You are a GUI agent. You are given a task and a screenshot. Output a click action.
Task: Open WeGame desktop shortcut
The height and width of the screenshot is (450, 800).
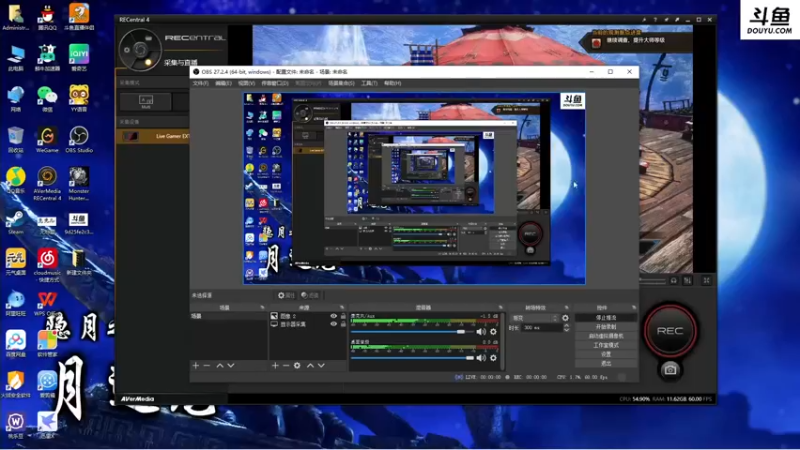point(47,139)
